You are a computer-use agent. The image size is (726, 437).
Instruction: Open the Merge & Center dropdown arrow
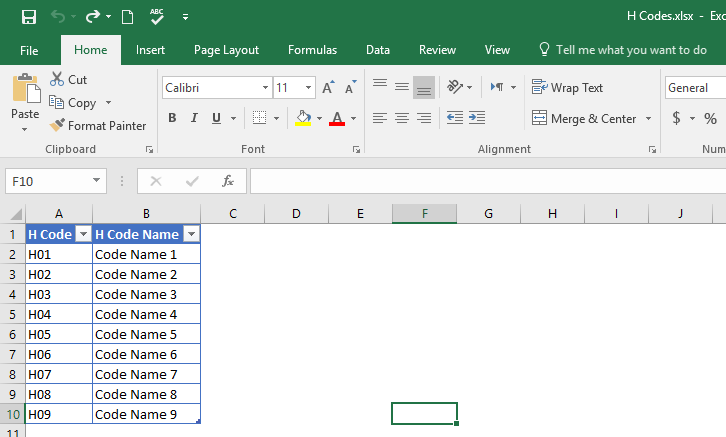pyautogui.click(x=648, y=119)
